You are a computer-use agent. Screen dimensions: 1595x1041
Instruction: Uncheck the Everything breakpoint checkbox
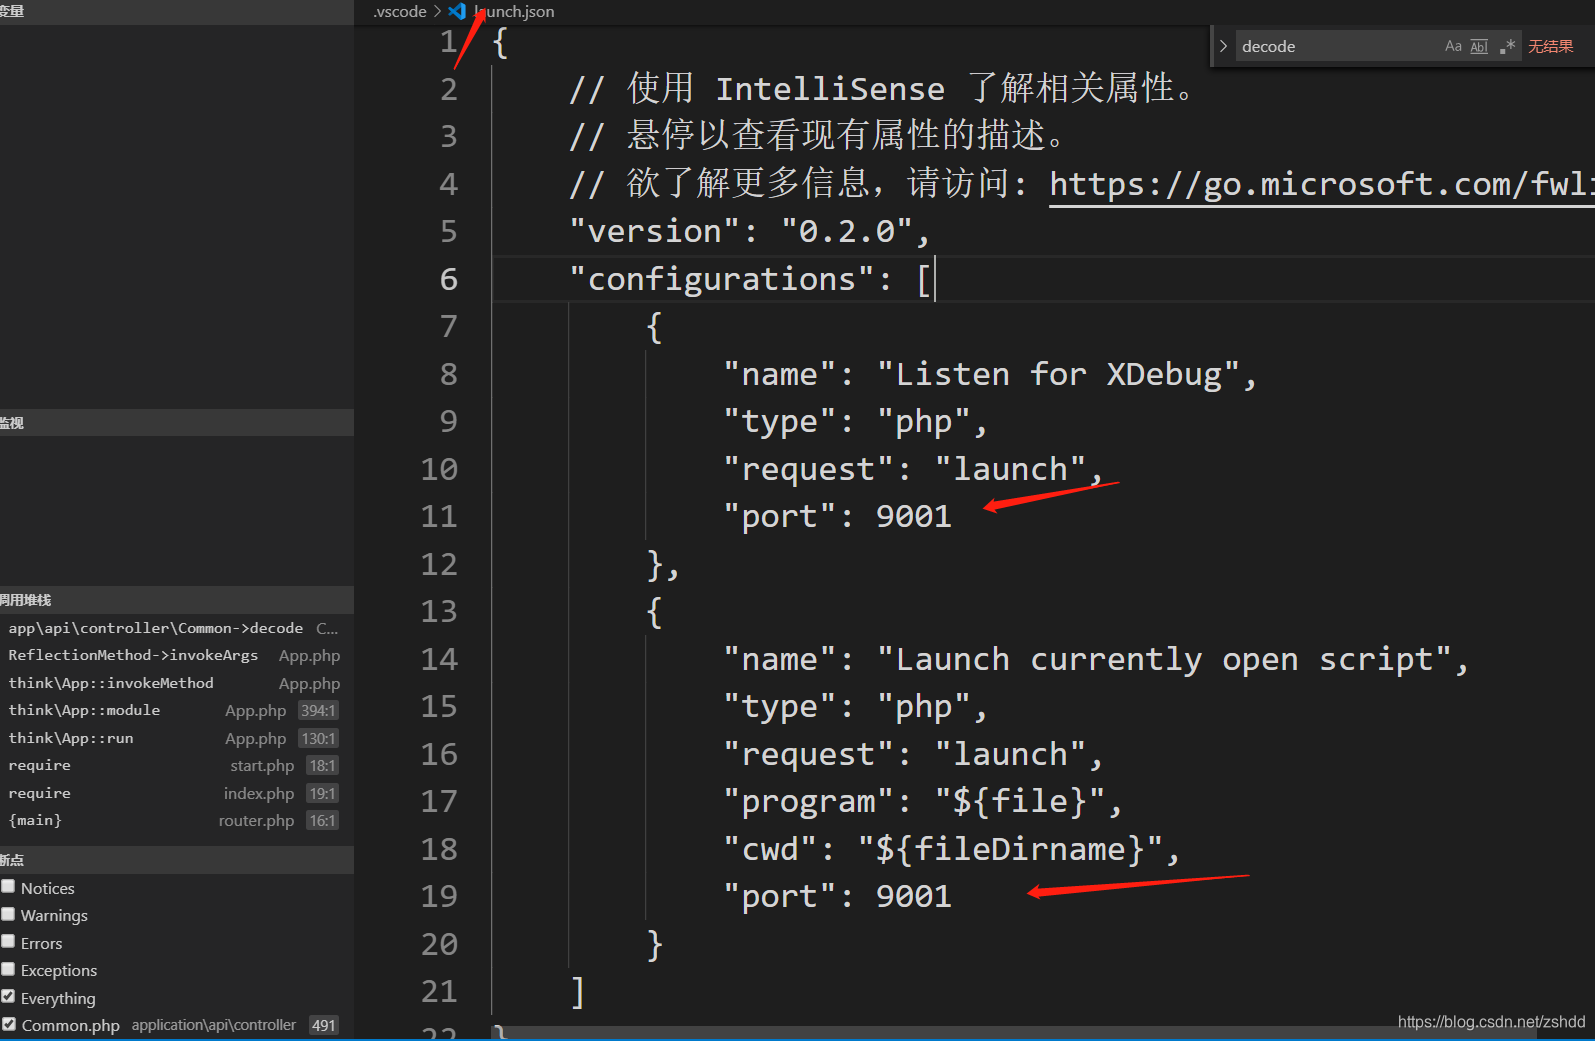click(x=9, y=997)
